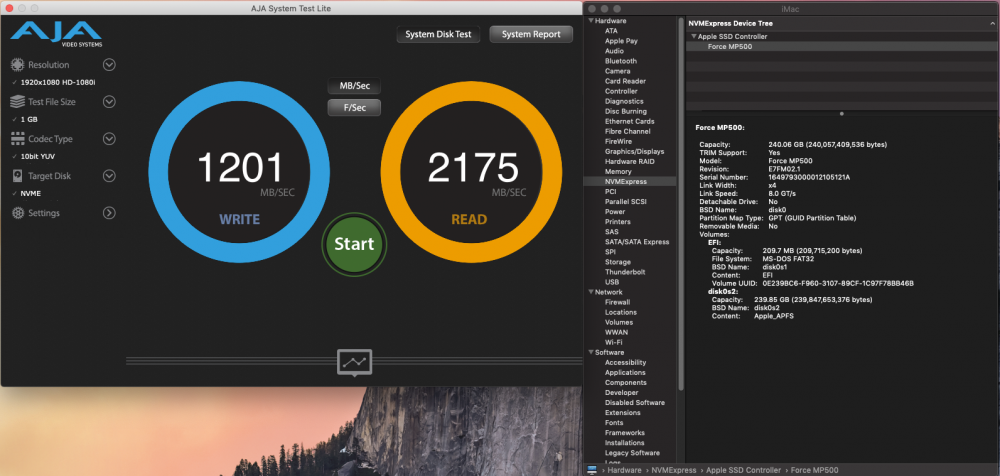Click the Codec Type film icon
1000x476 pixels.
pos(18,139)
